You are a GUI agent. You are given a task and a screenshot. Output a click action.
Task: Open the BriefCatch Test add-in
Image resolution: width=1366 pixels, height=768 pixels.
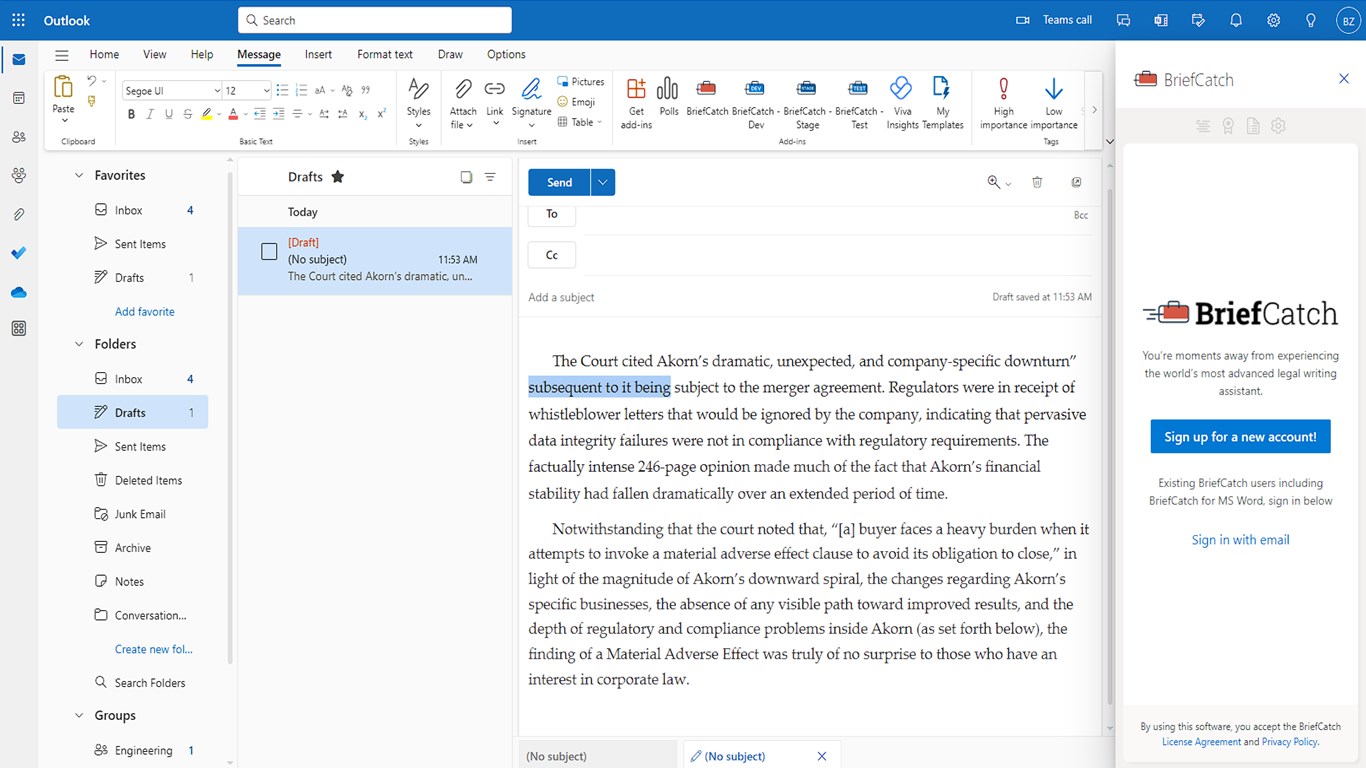[858, 103]
